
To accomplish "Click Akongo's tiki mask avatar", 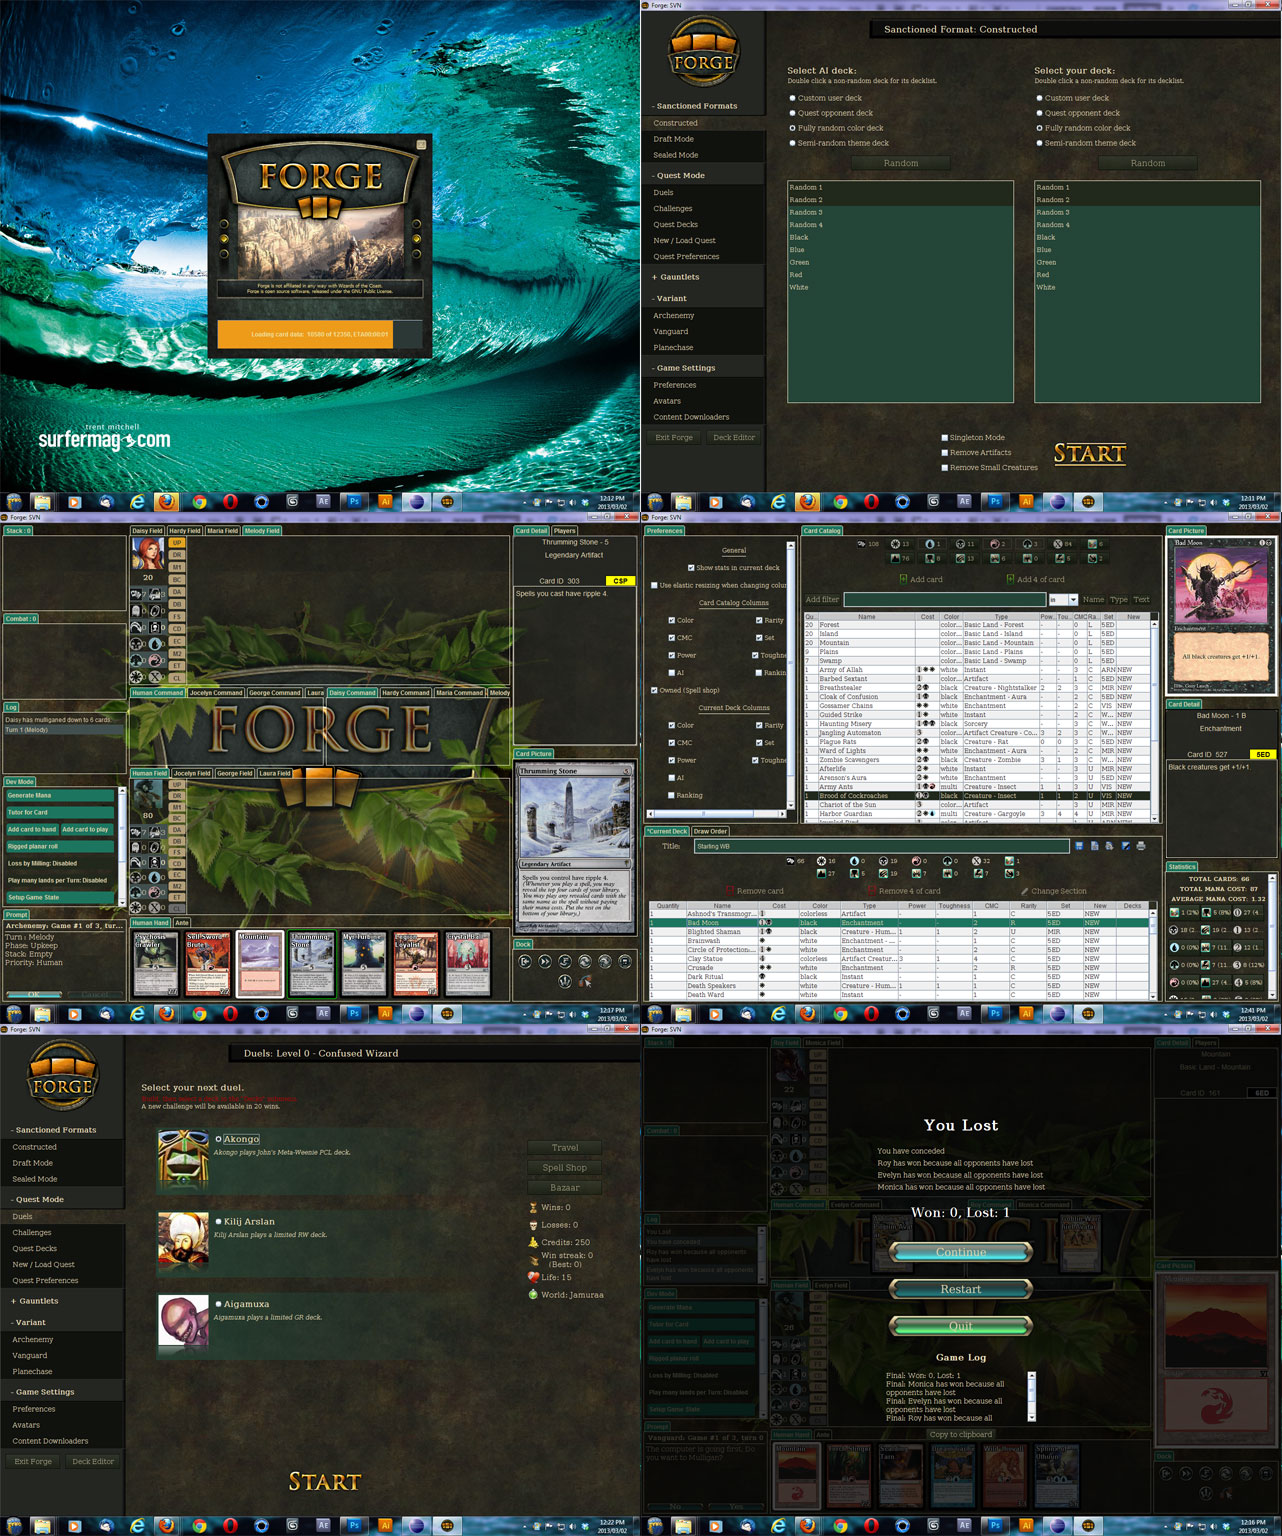I will click(x=183, y=1157).
